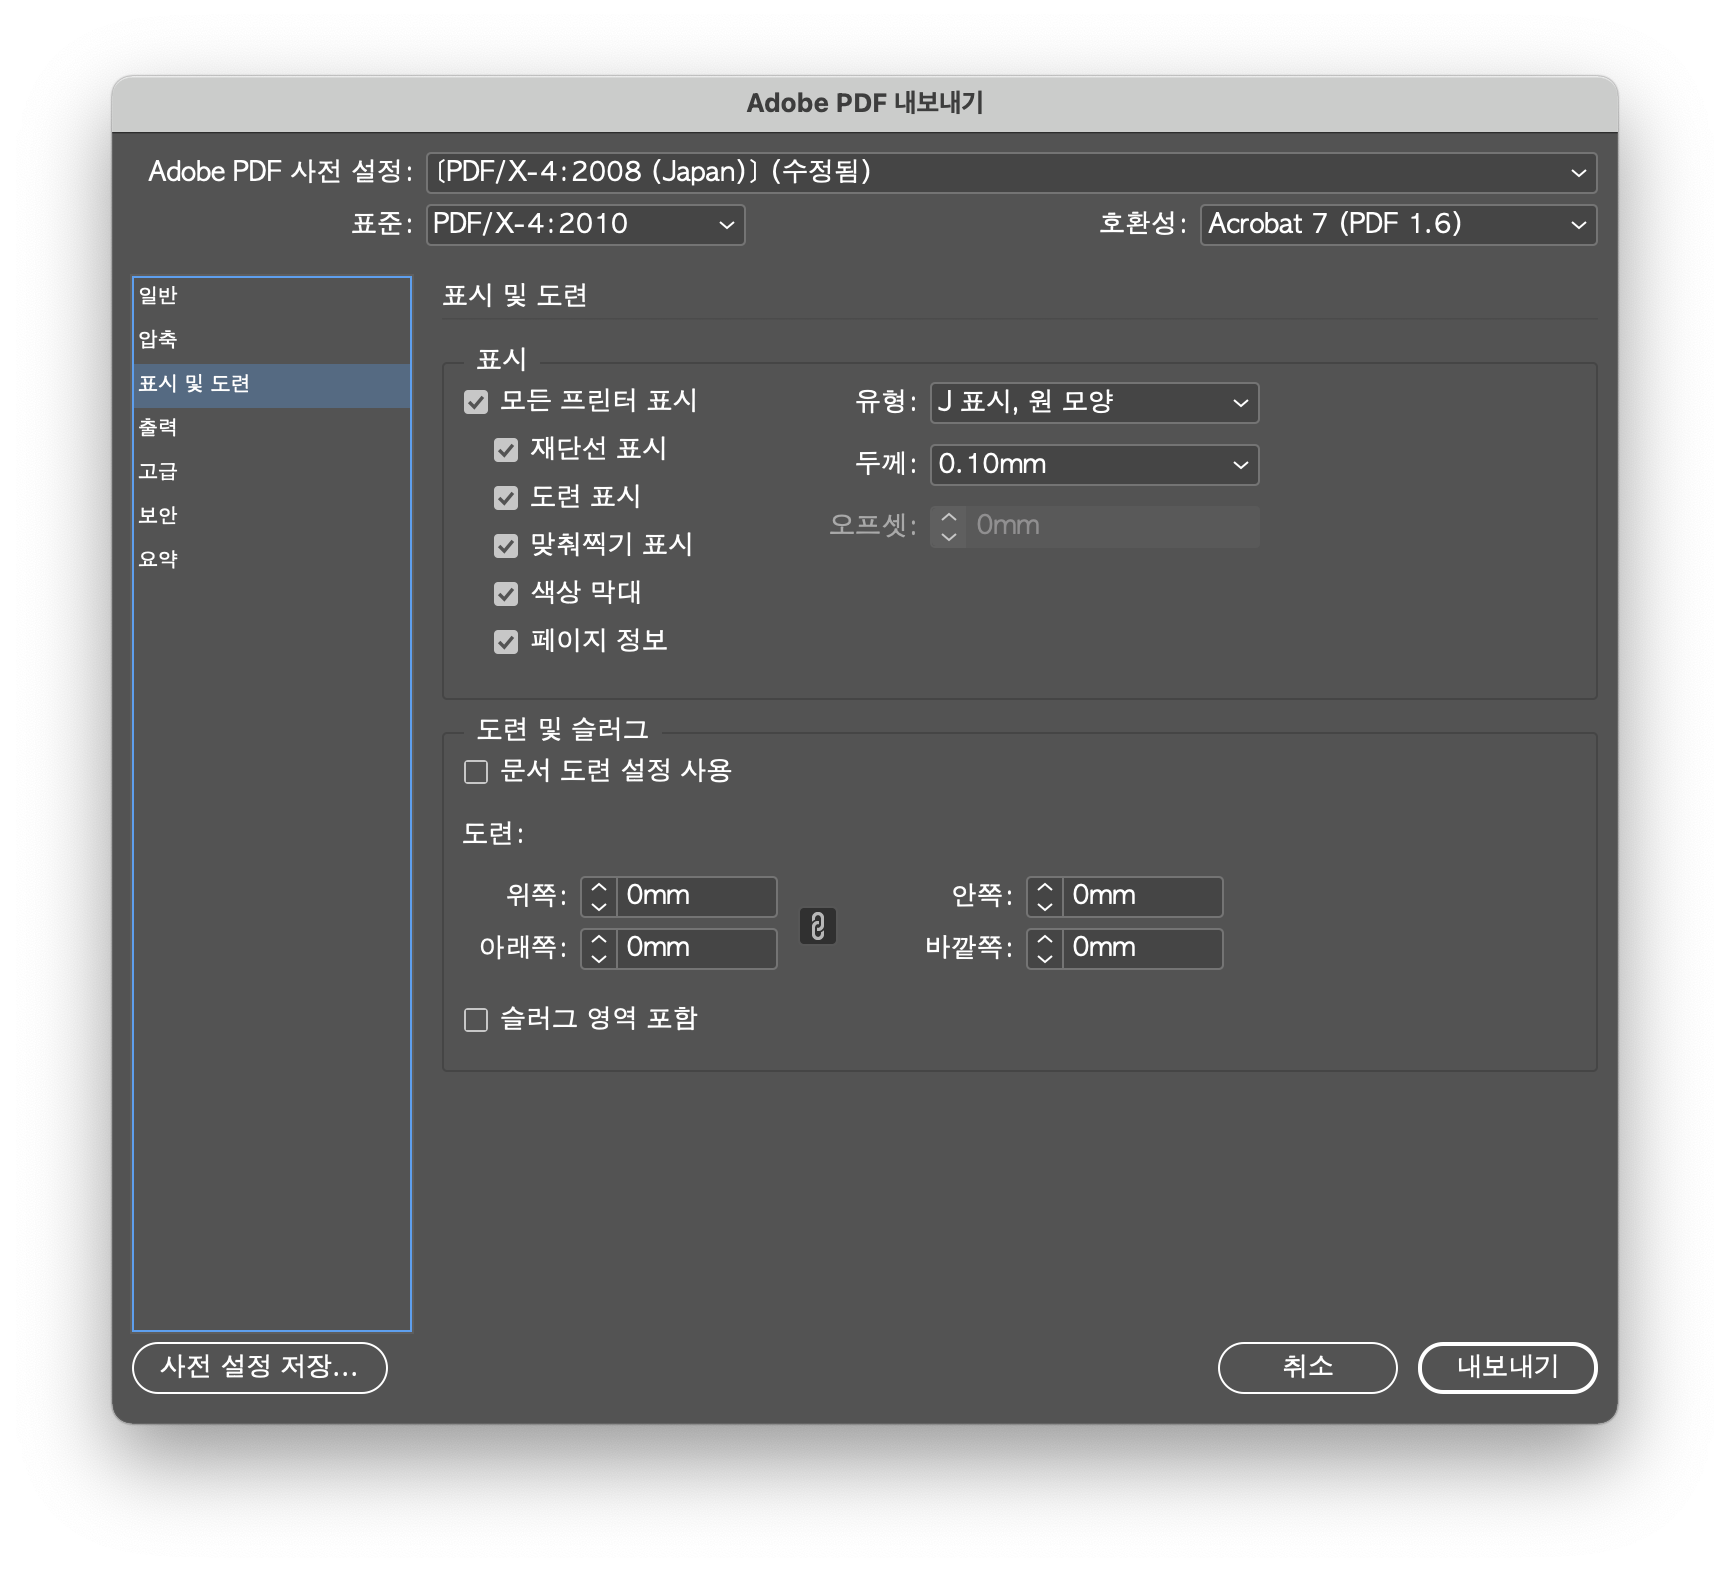Click 위쪽 bleed value field
This screenshot has height=1572, width=1730.
[696, 896]
